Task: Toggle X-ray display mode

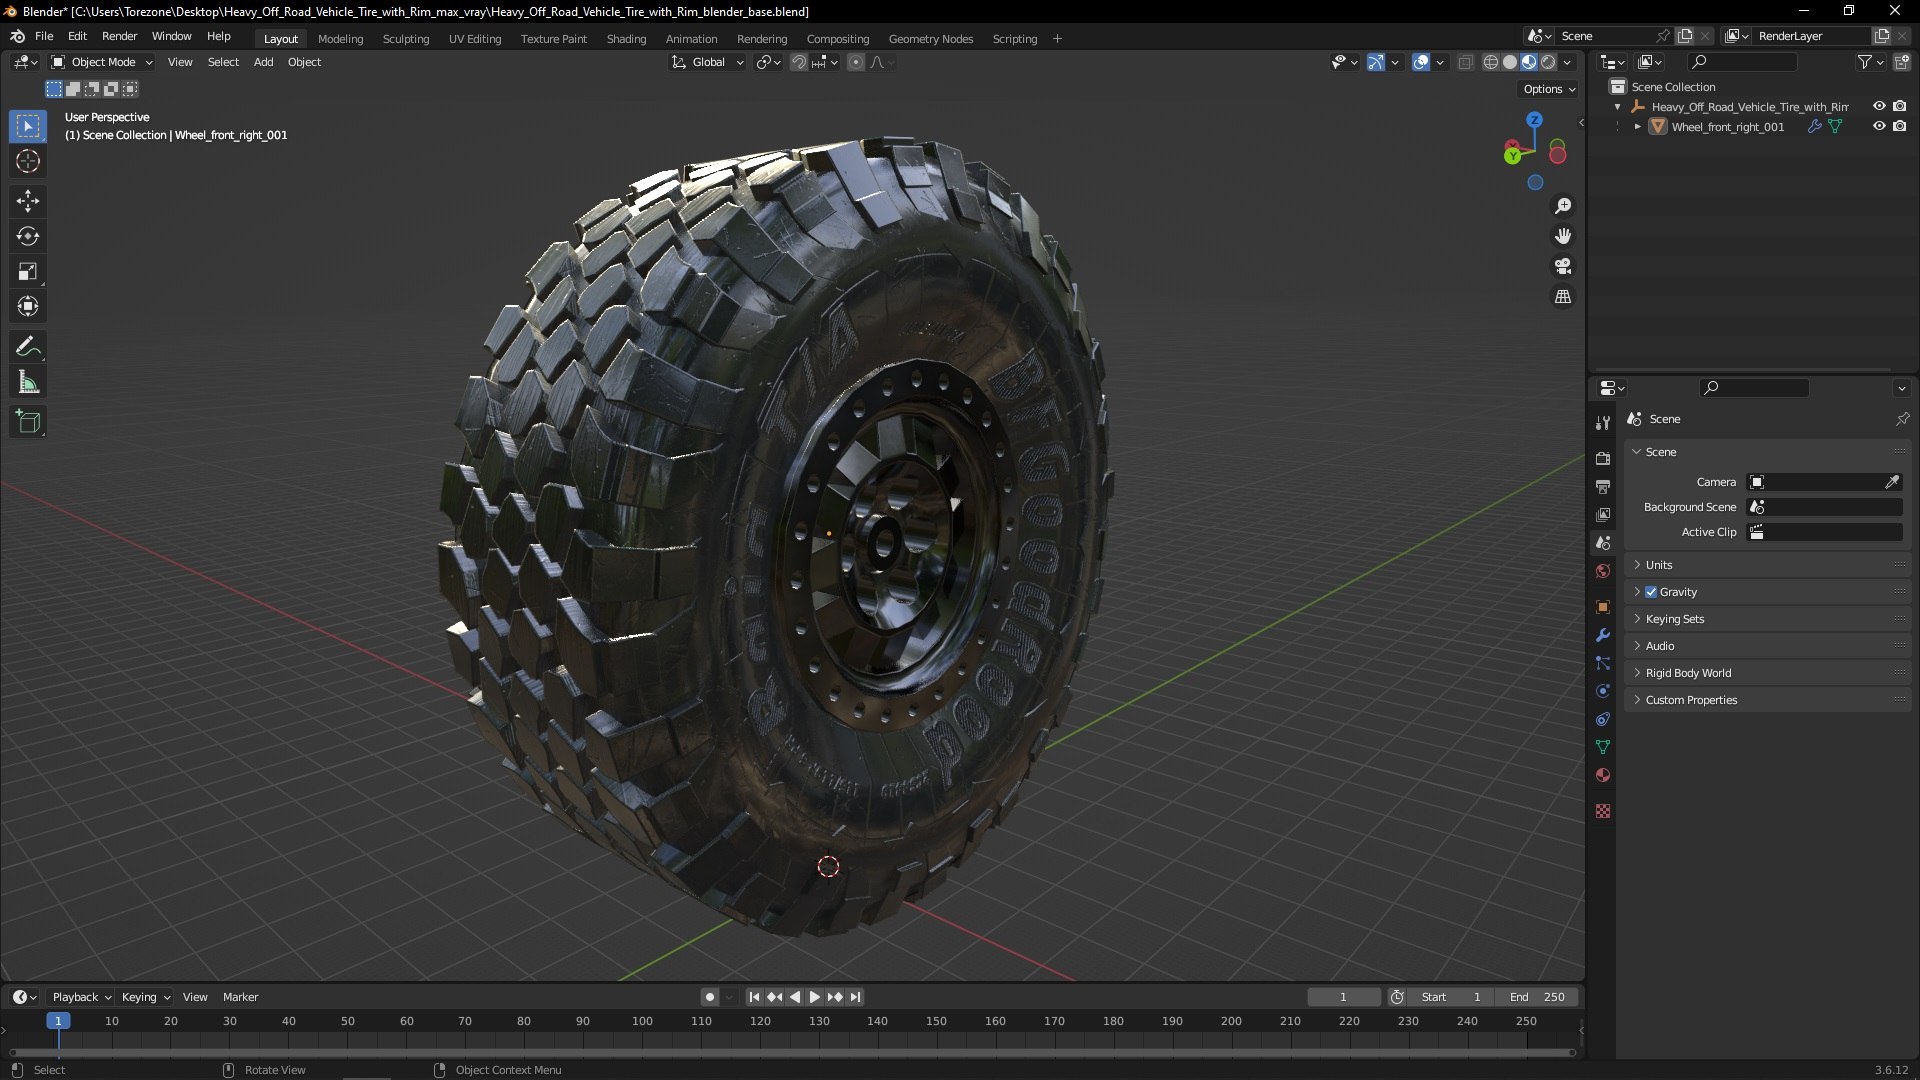Action: 1465,62
